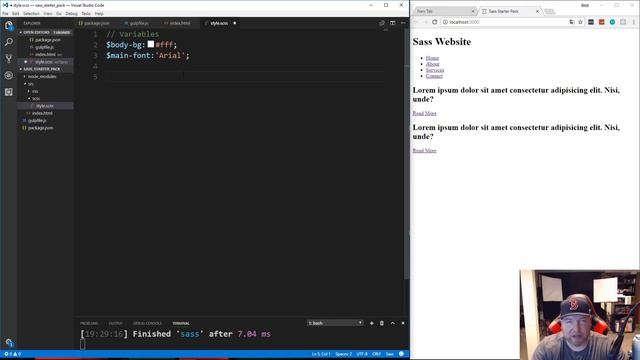
Task: Open the Debug view in activity bar
Action: pyautogui.click(x=9, y=75)
